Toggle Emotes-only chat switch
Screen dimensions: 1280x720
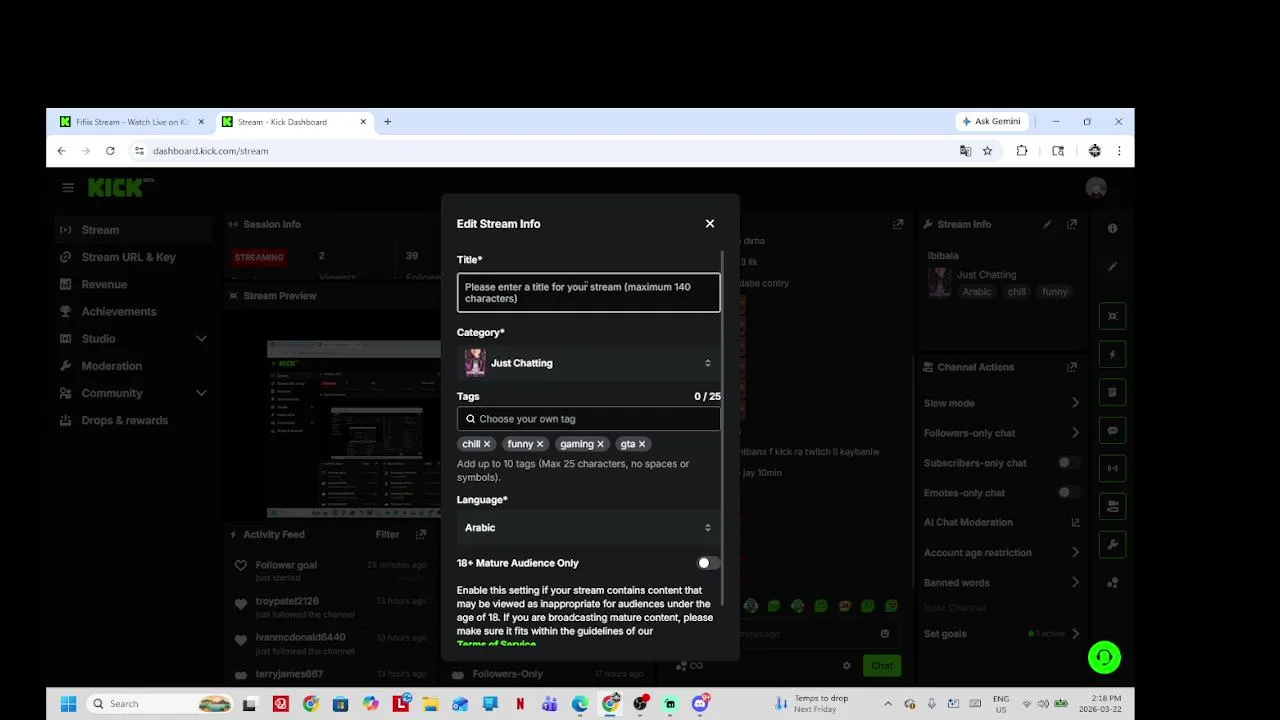tap(1068, 493)
